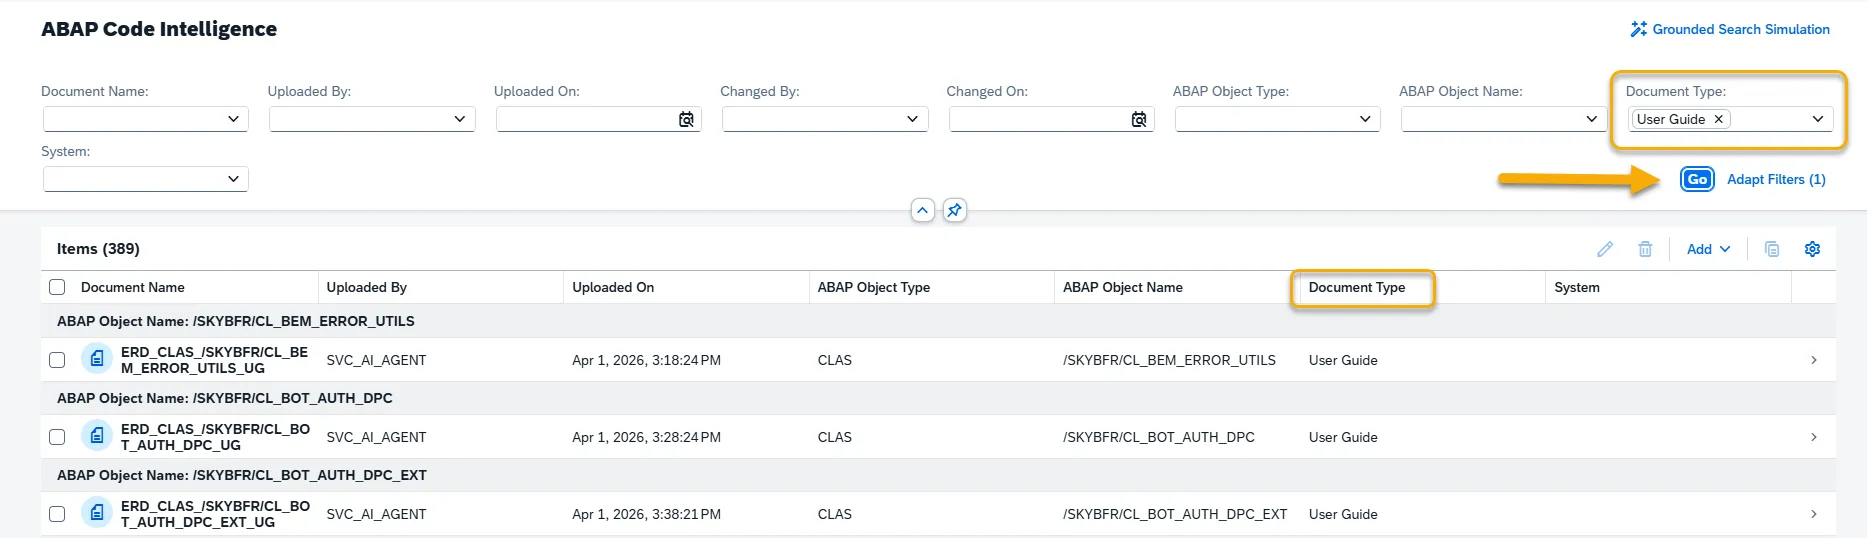This screenshot has width=1867, height=538.
Task: Open table settings gear
Action: tap(1812, 249)
